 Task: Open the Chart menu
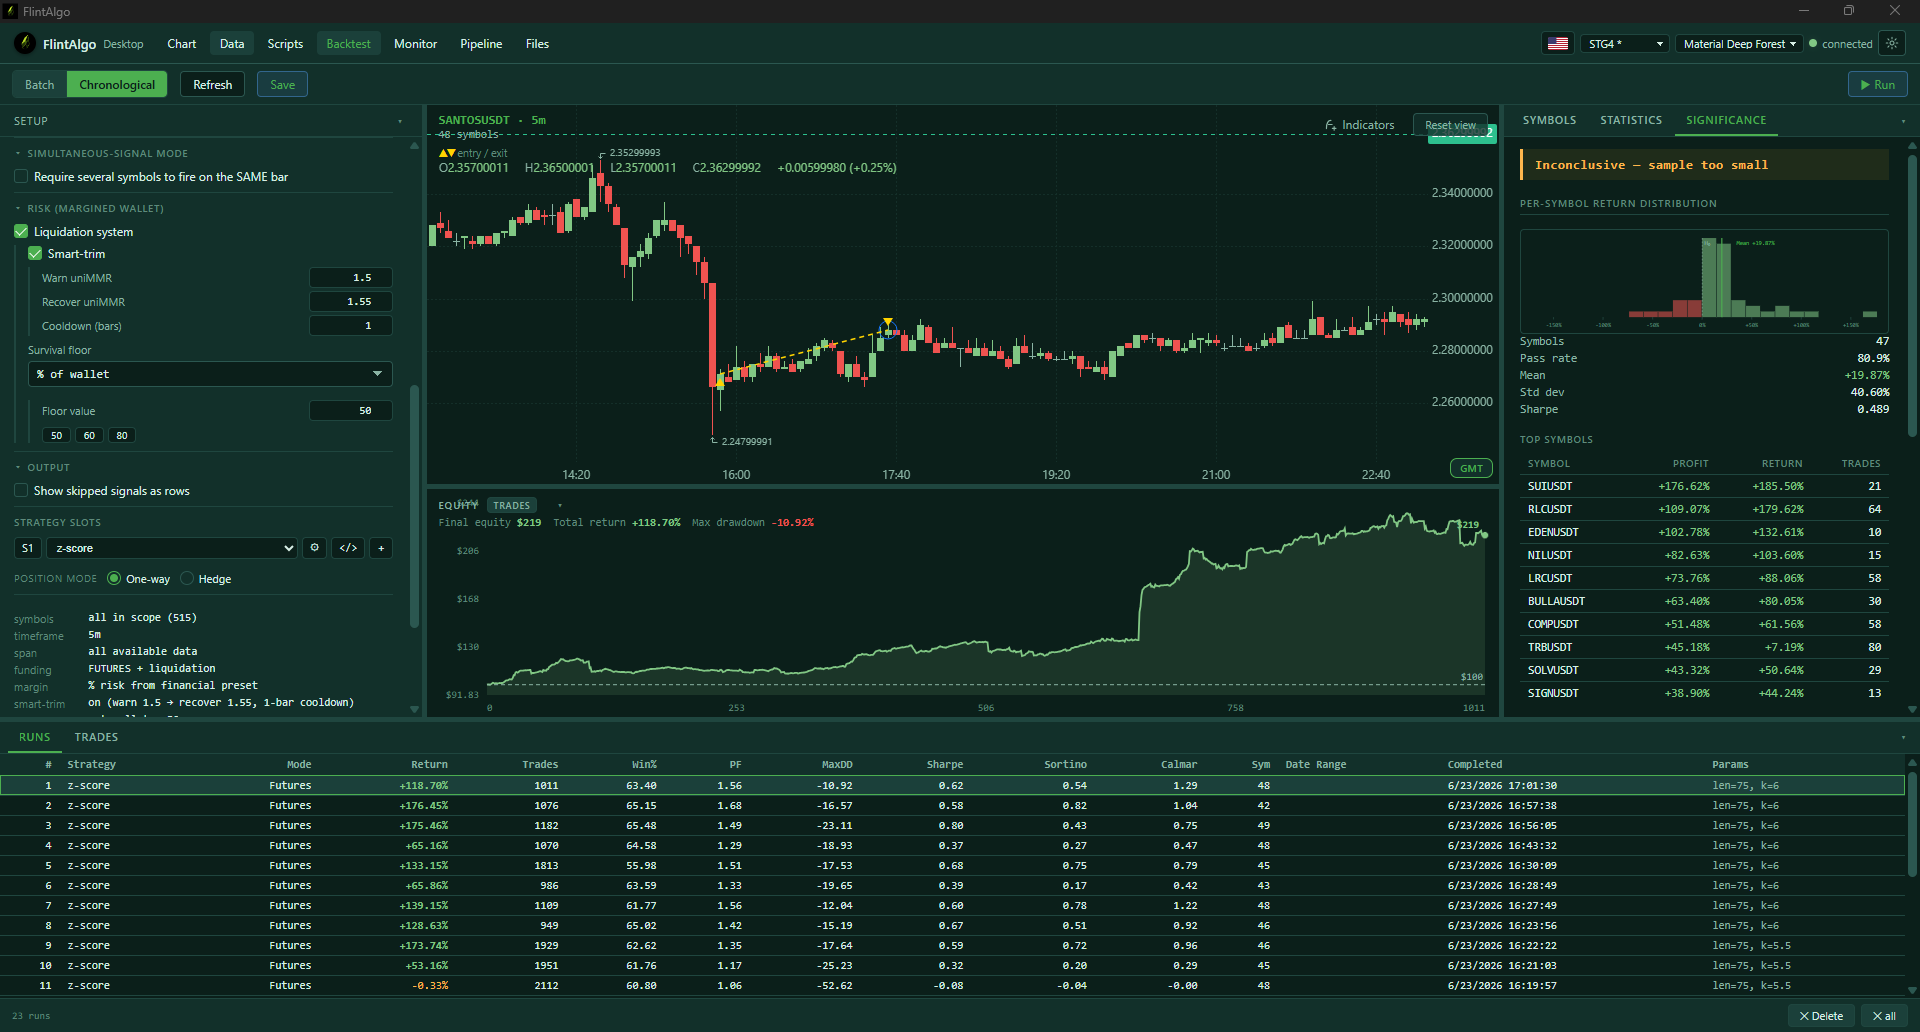pos(182,44)
